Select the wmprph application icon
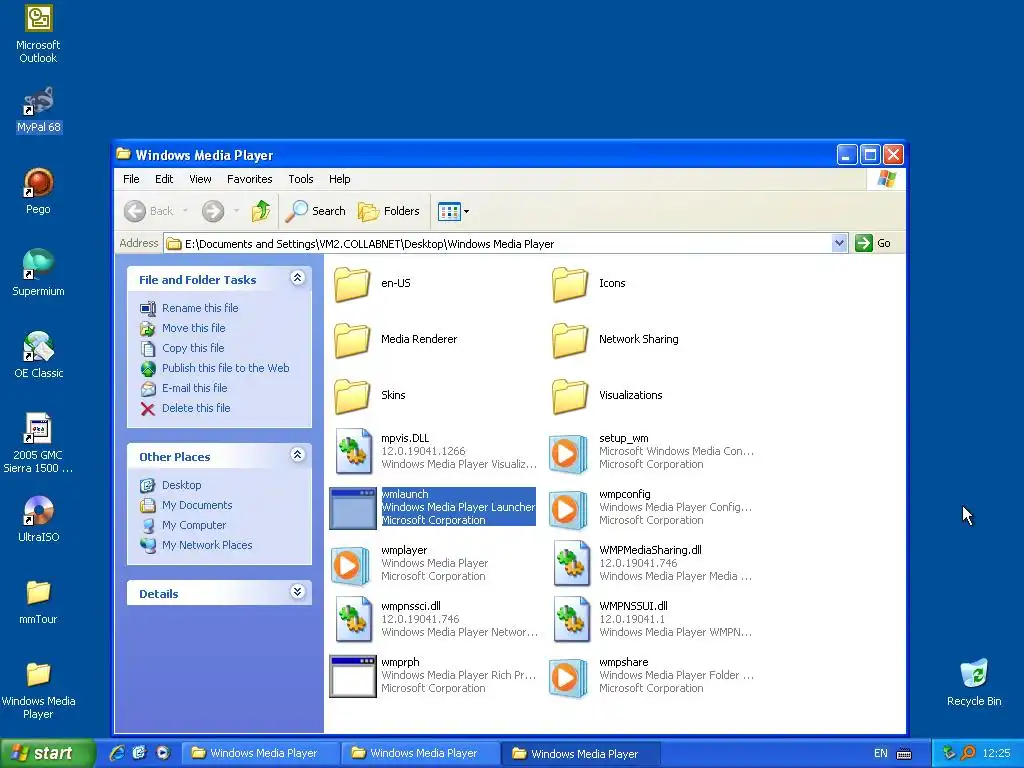Image resolution: width=1024 pixels, height=768 pixels. 353,677
